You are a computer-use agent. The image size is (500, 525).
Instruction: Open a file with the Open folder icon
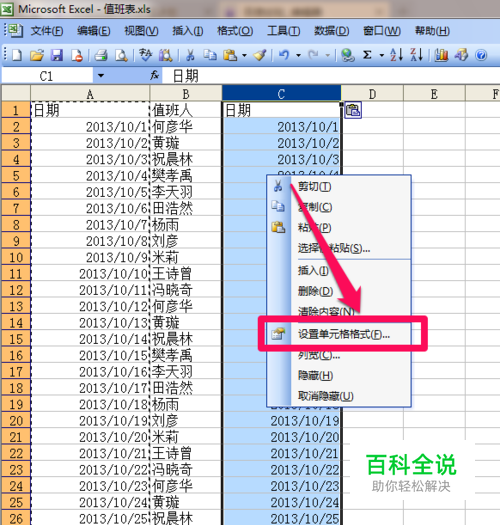pos(37,55)
